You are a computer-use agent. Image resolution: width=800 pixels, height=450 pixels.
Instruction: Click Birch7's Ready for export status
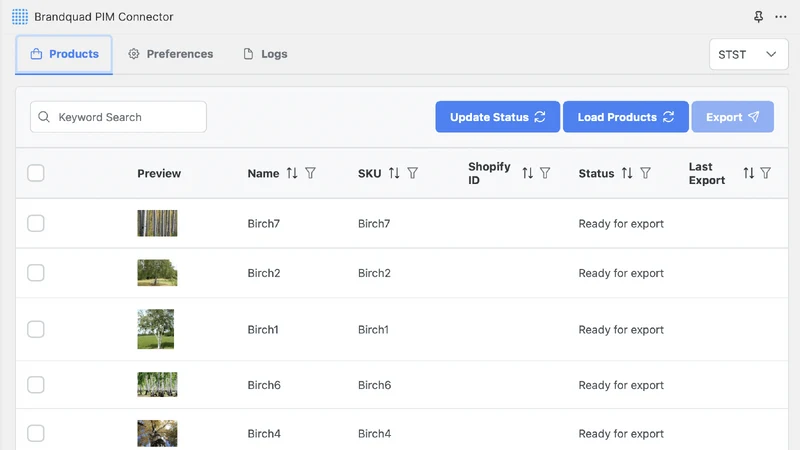621,223
